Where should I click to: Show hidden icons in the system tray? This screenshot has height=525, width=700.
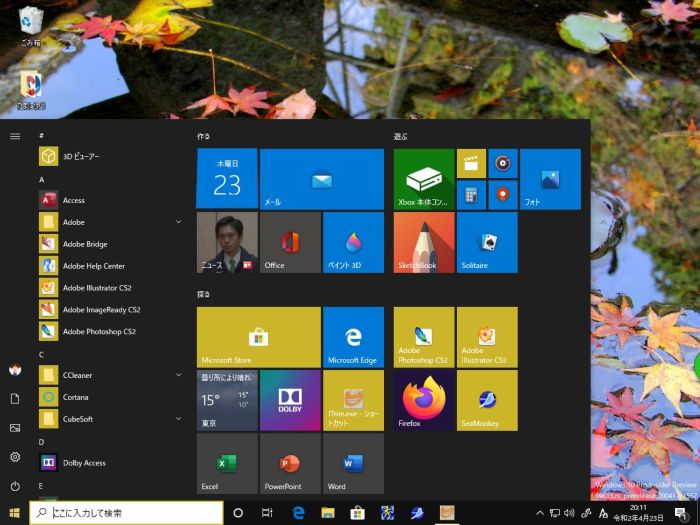[x=540, y=513]
